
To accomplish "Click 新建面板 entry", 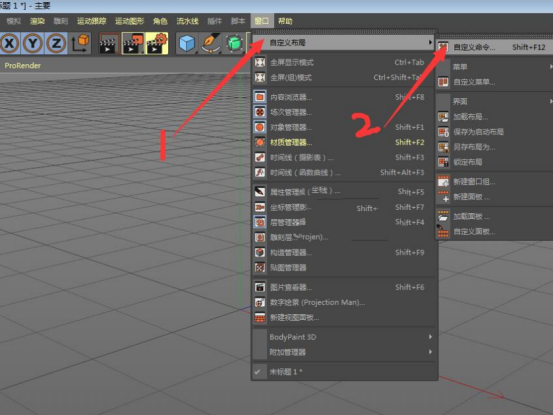I will click(494, 197).
